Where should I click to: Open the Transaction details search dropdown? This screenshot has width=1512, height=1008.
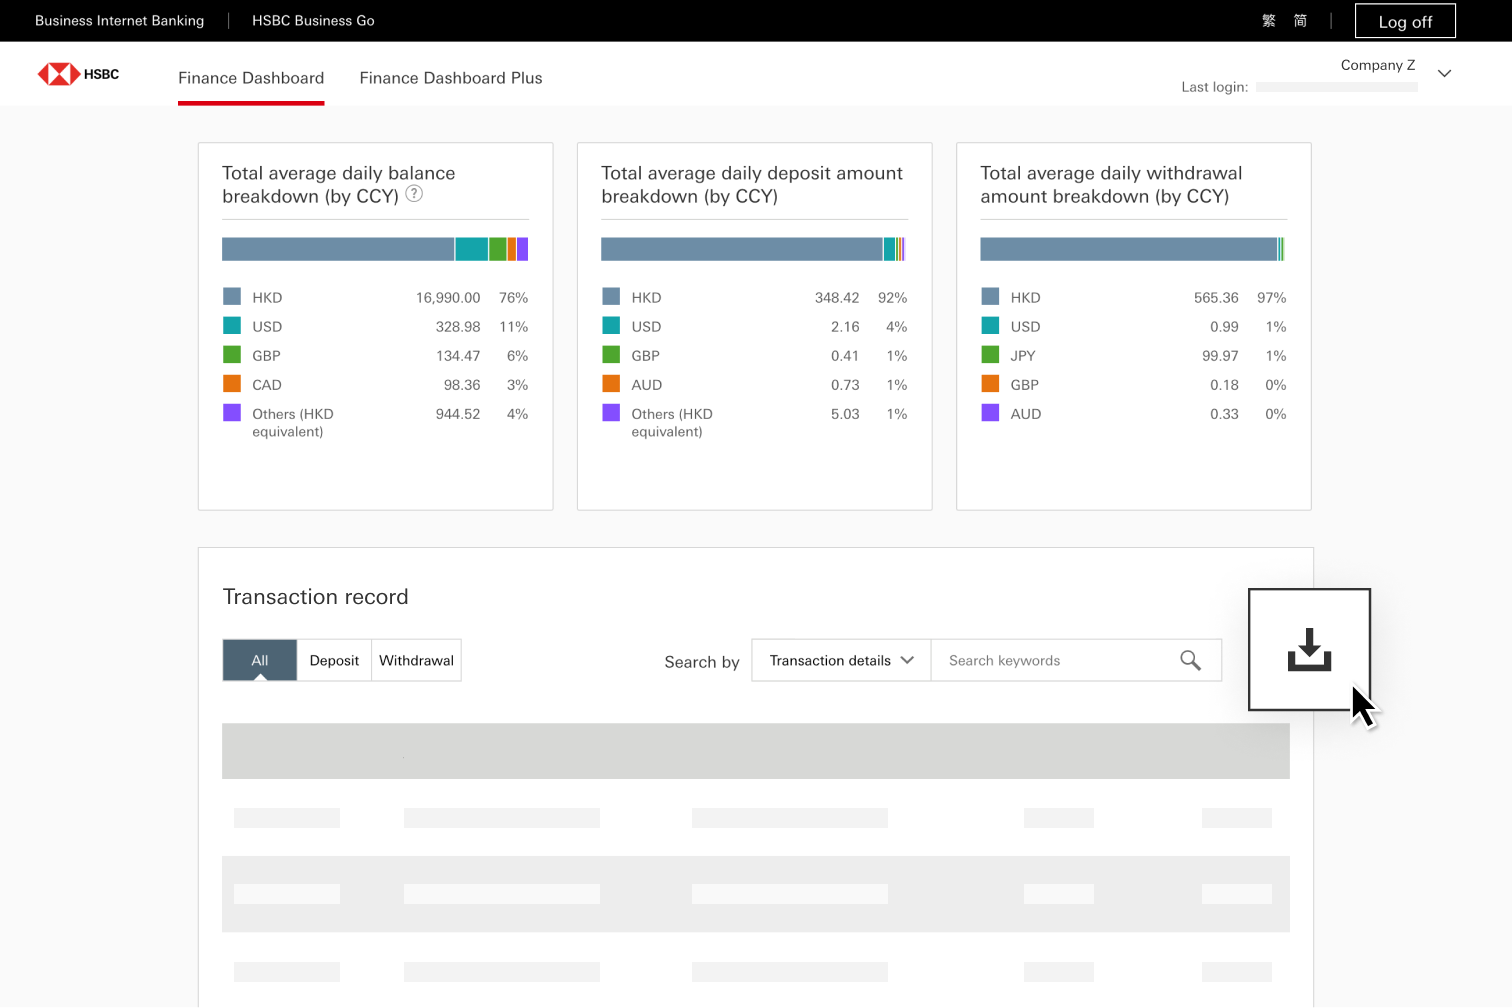841,661
